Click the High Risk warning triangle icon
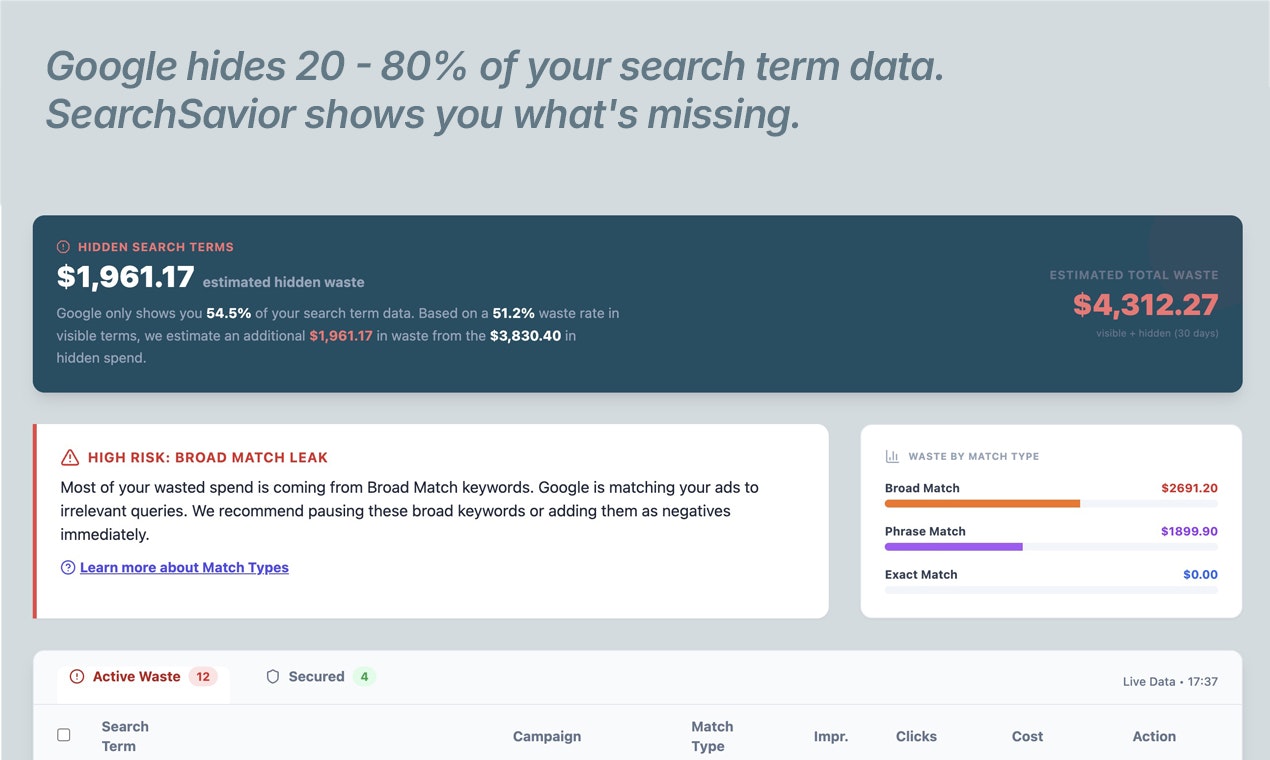This screenshot has height=760, width=1270. click(x=68, y=457)
